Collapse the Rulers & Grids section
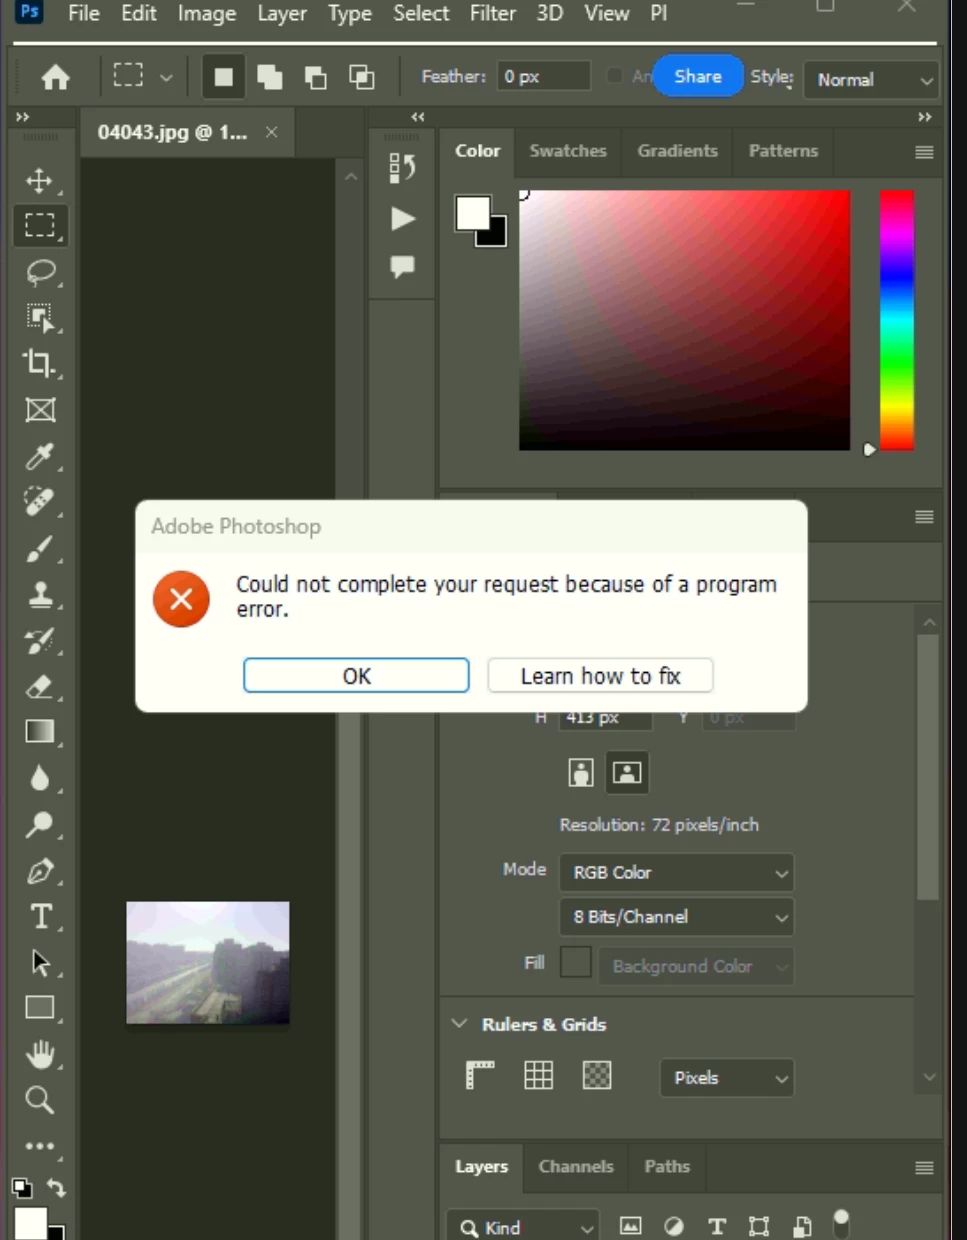The image size is (967, 1240). coord(459,1024)
